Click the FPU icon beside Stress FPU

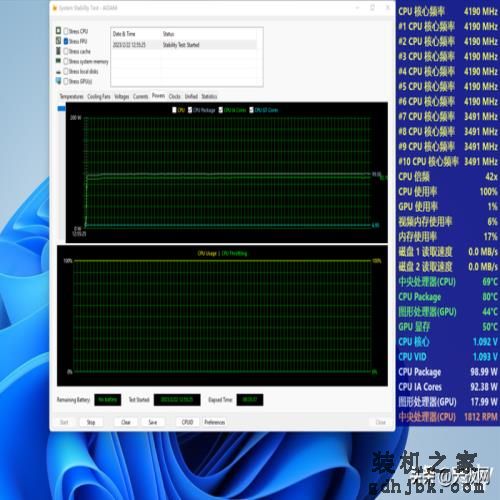[x=58, y=41]
